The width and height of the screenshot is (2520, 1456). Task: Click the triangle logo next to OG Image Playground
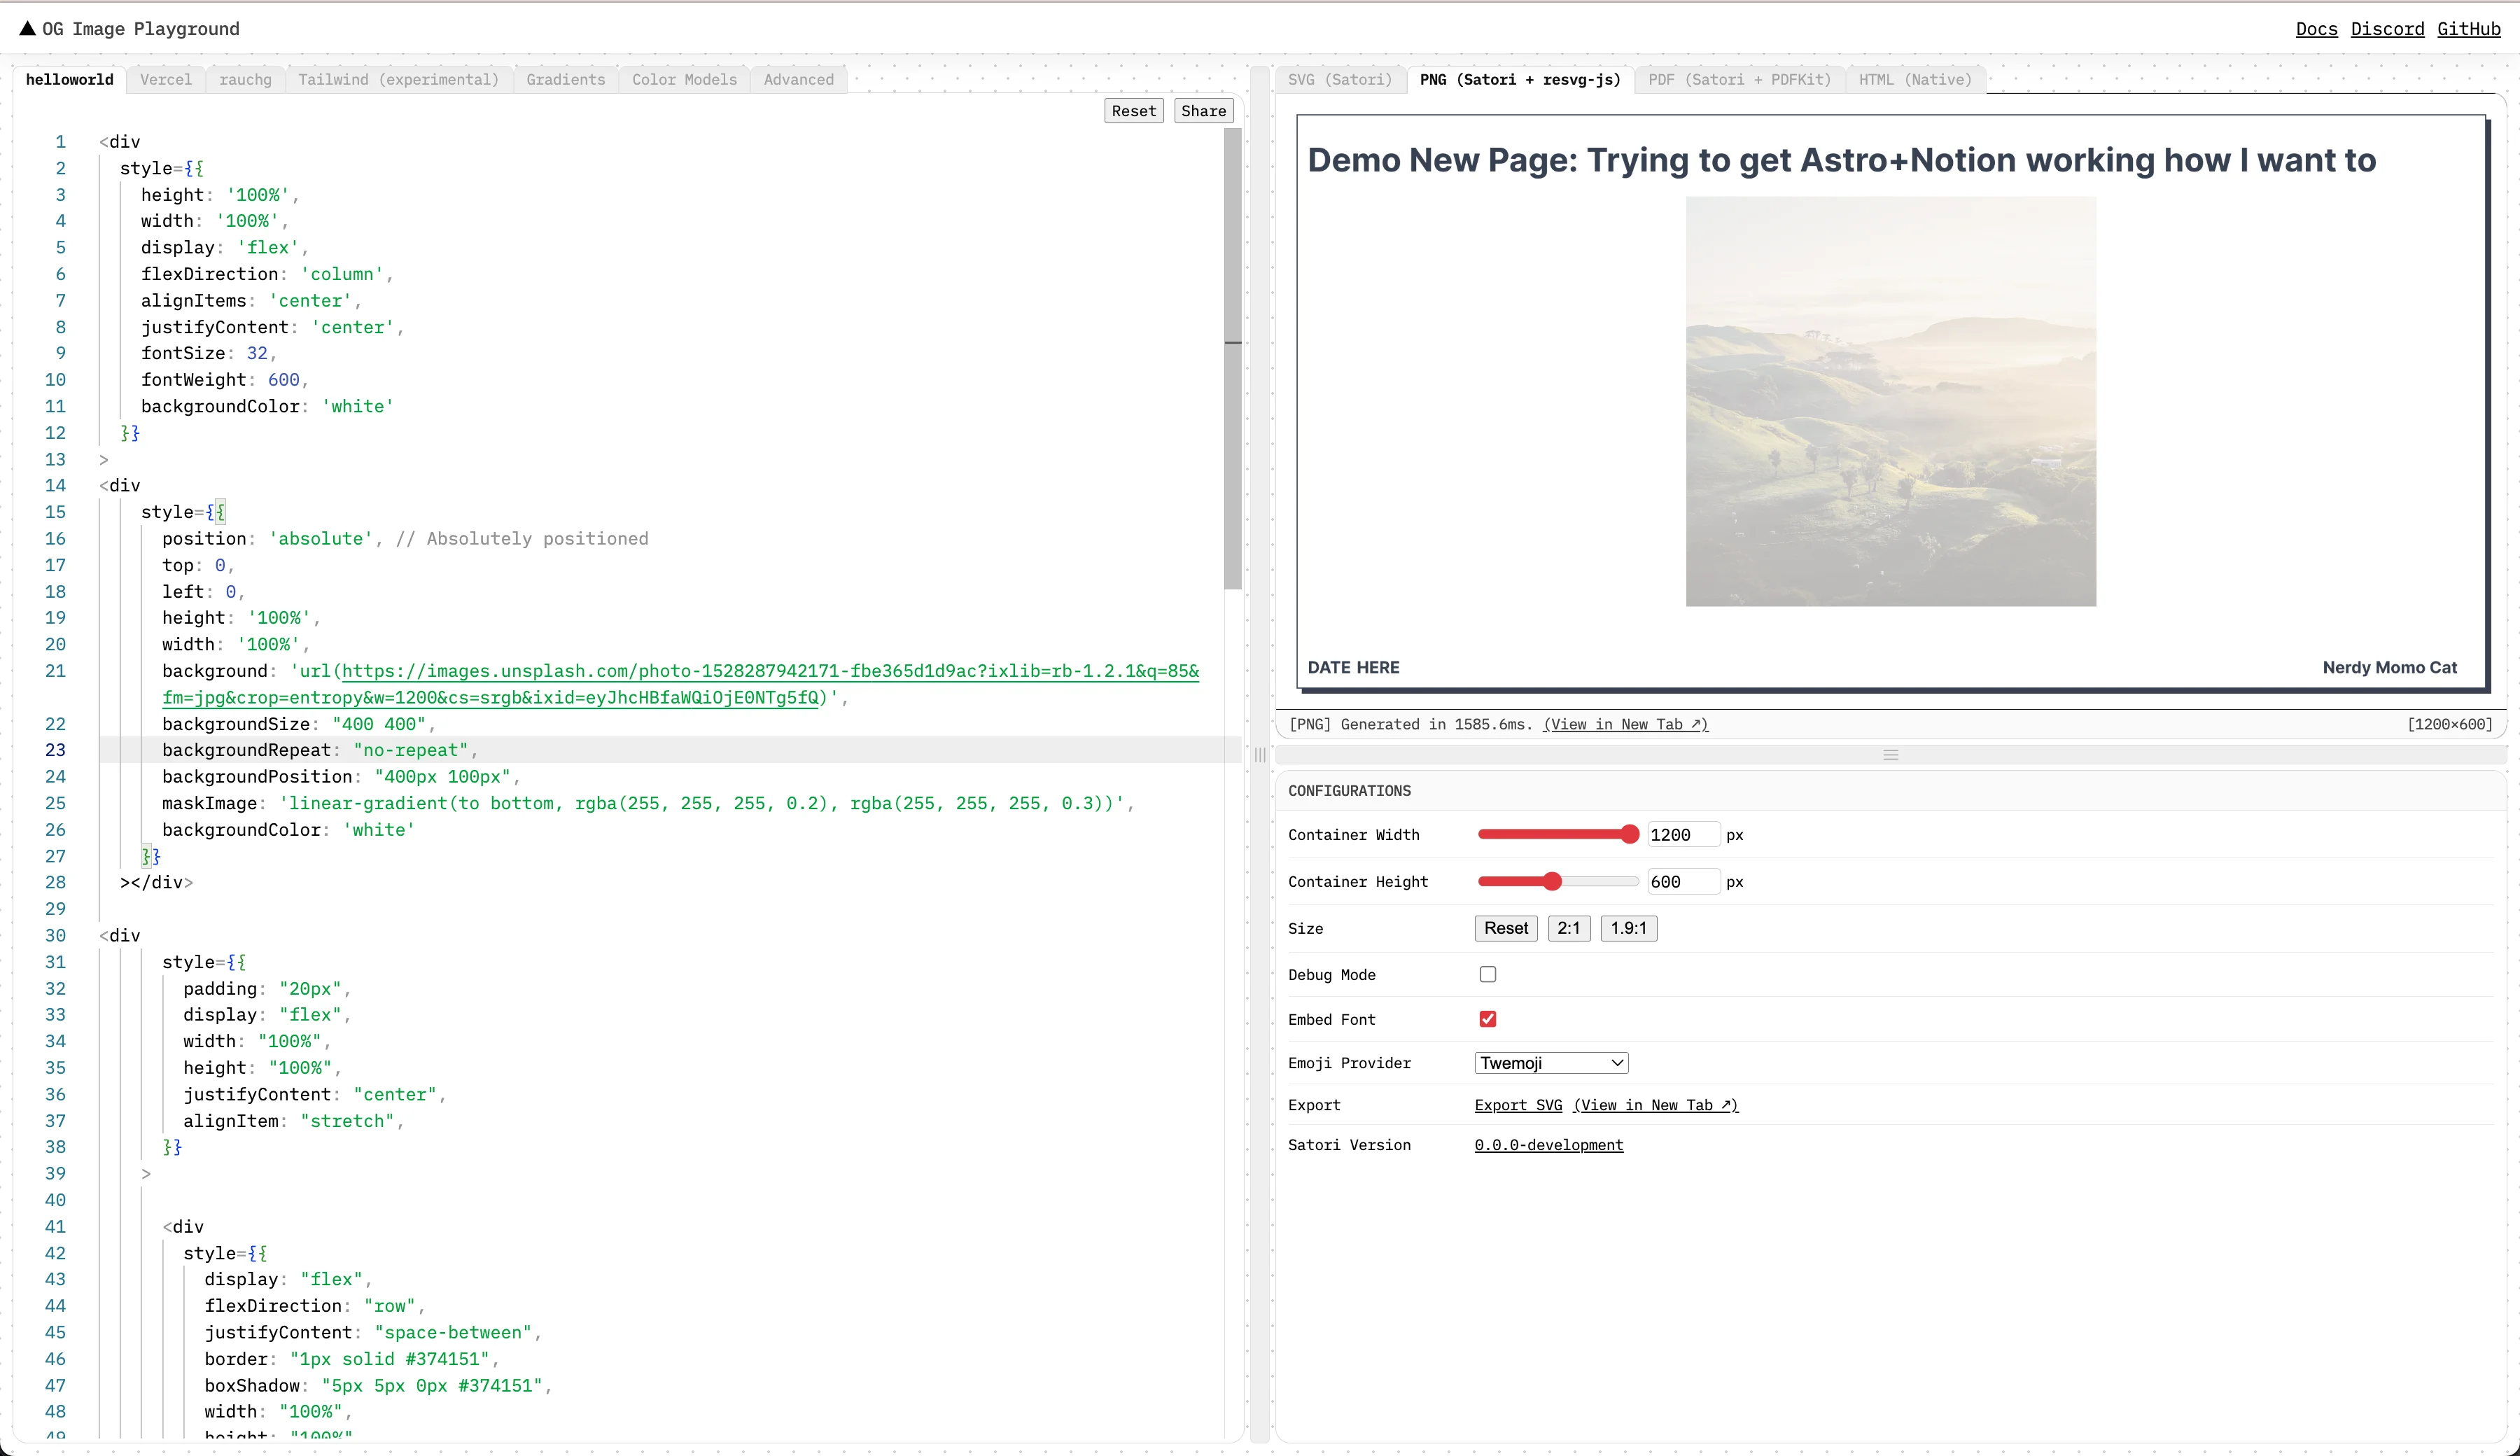[27, 28]
